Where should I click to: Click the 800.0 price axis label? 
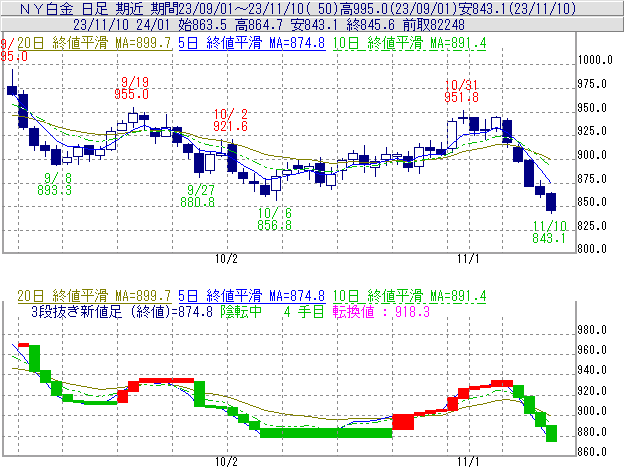pyautogui.click(x=592, y=249)
